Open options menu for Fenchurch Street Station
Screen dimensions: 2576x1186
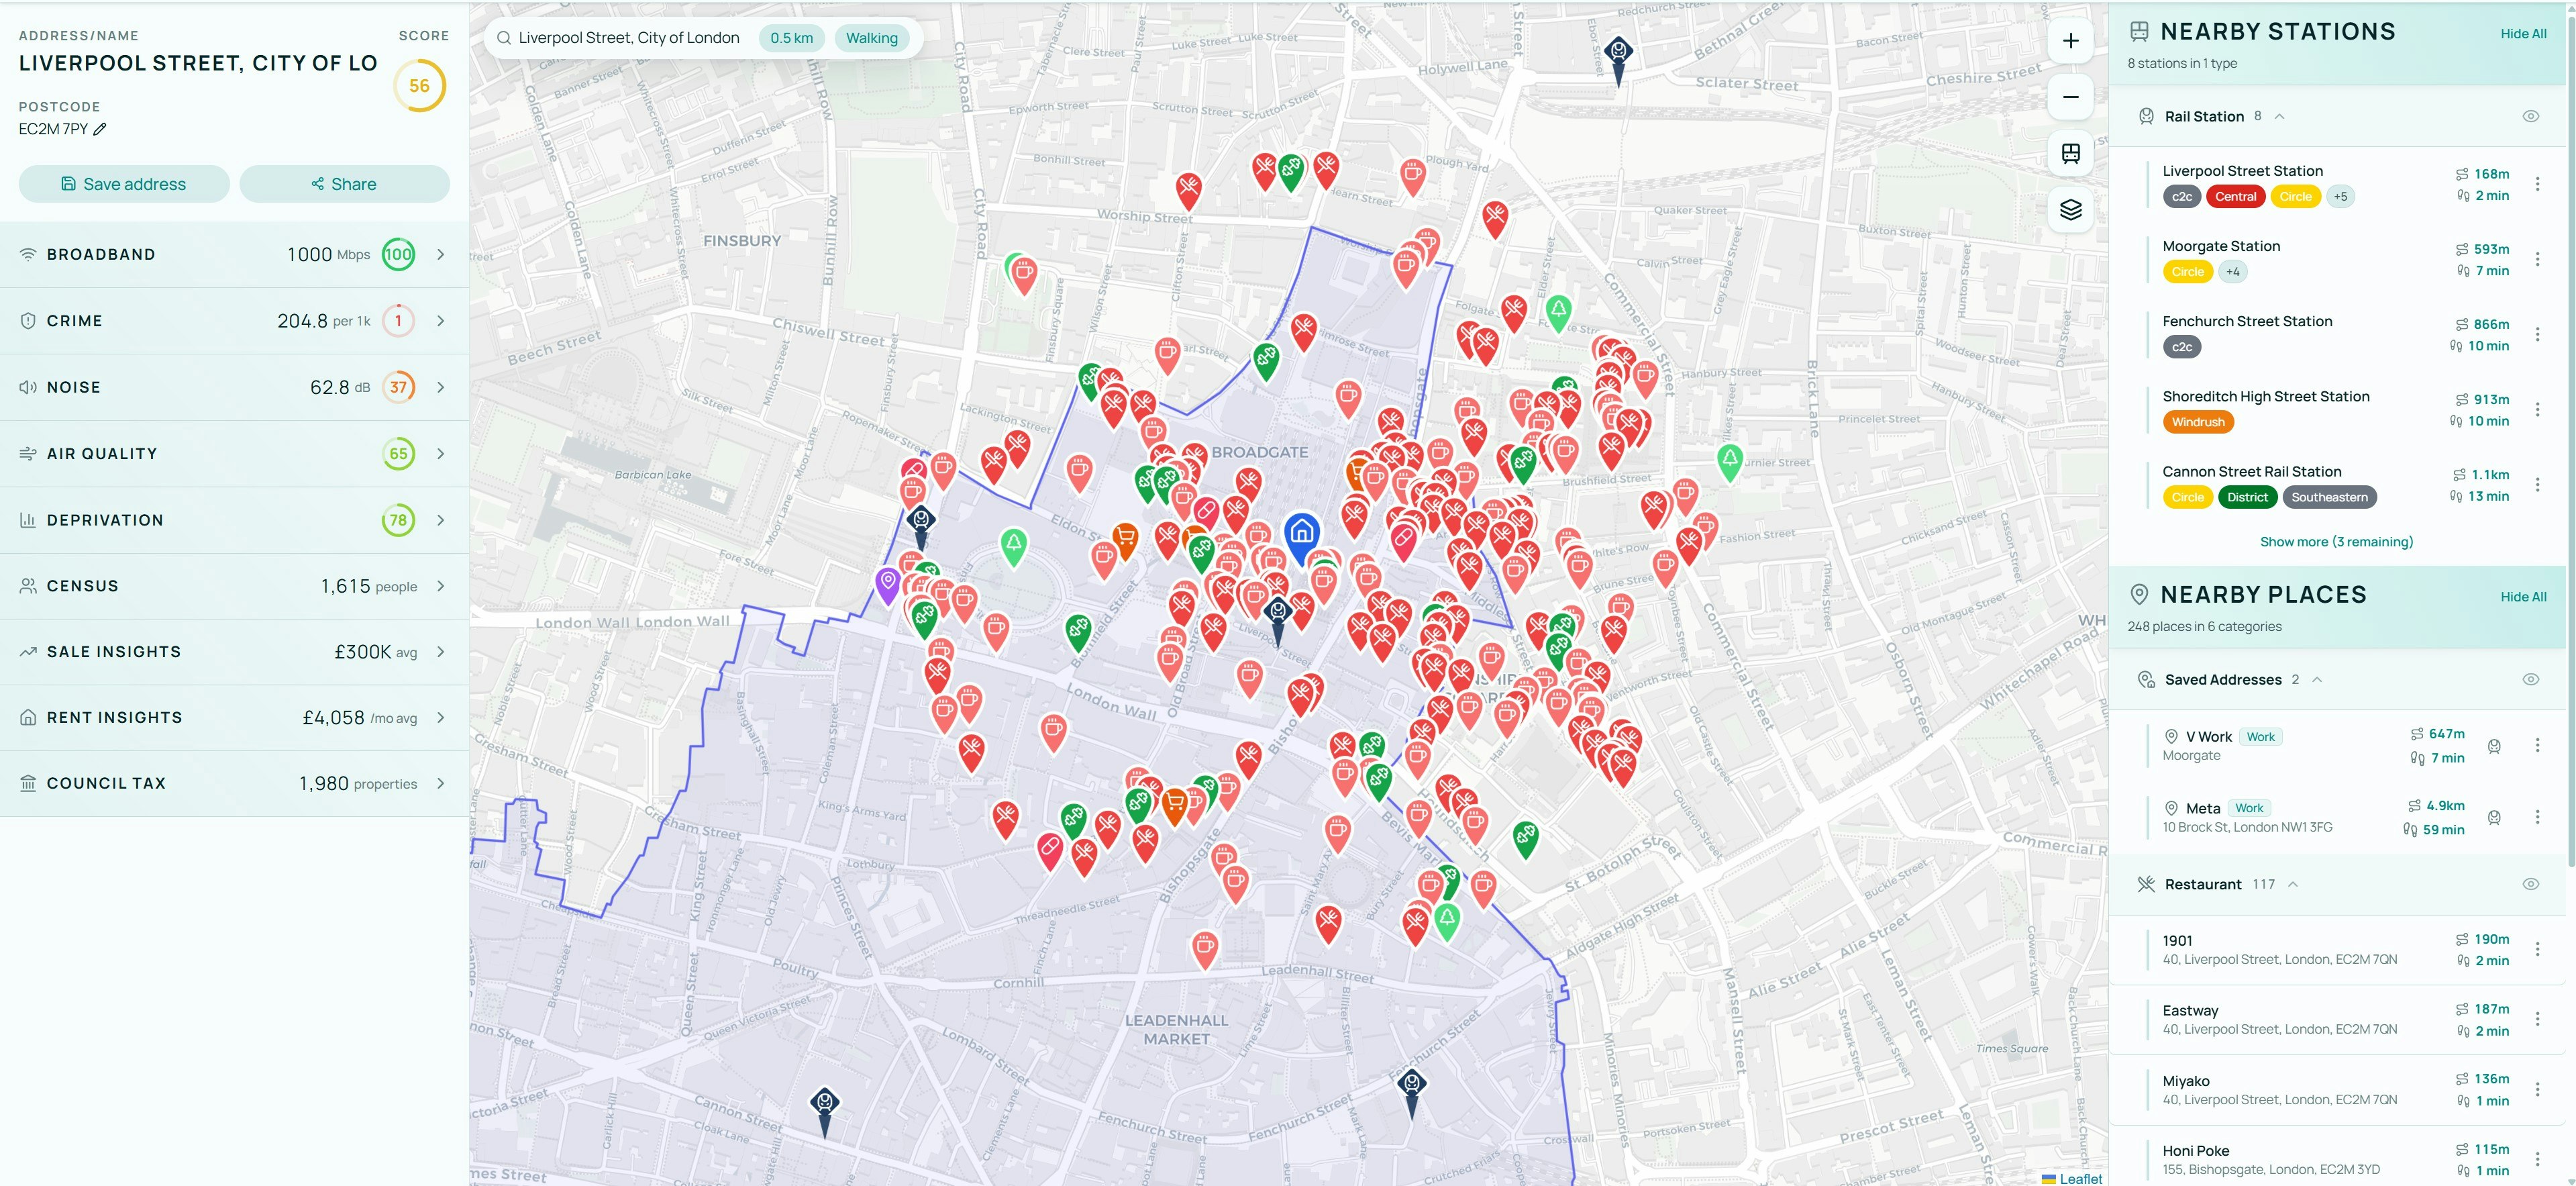(2537, 334)
